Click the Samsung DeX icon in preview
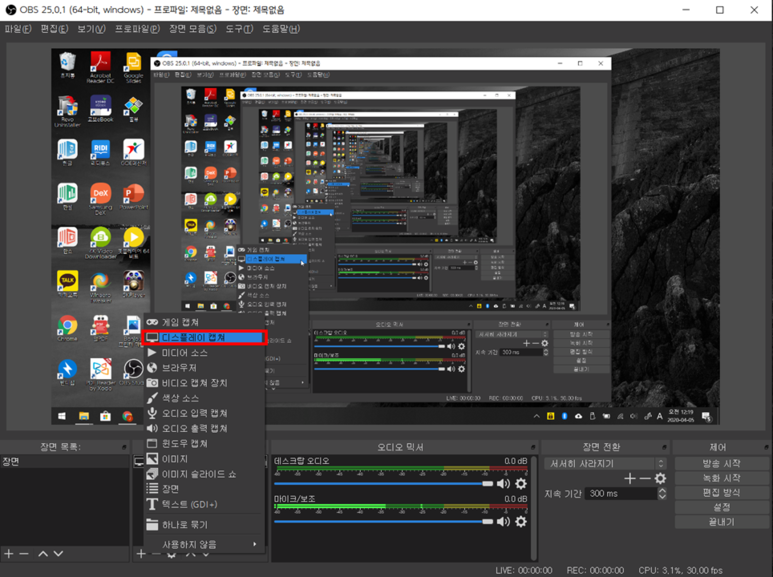 (x=101, y=199)
